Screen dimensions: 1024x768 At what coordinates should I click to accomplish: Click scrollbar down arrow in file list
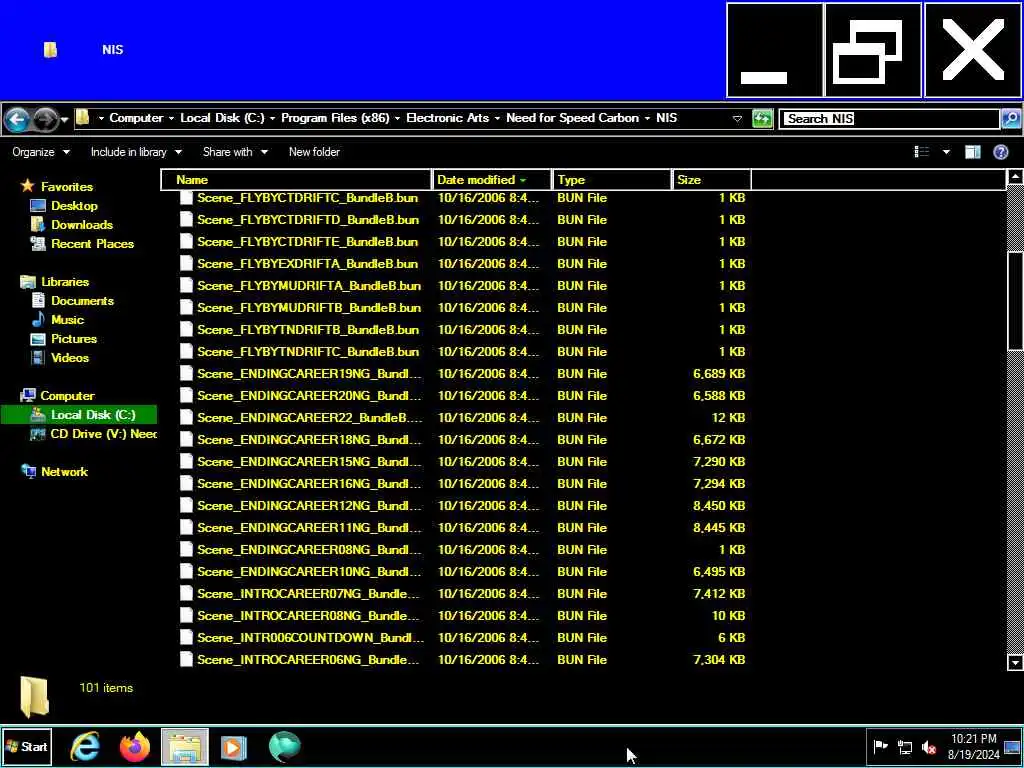coord(1015,662)
